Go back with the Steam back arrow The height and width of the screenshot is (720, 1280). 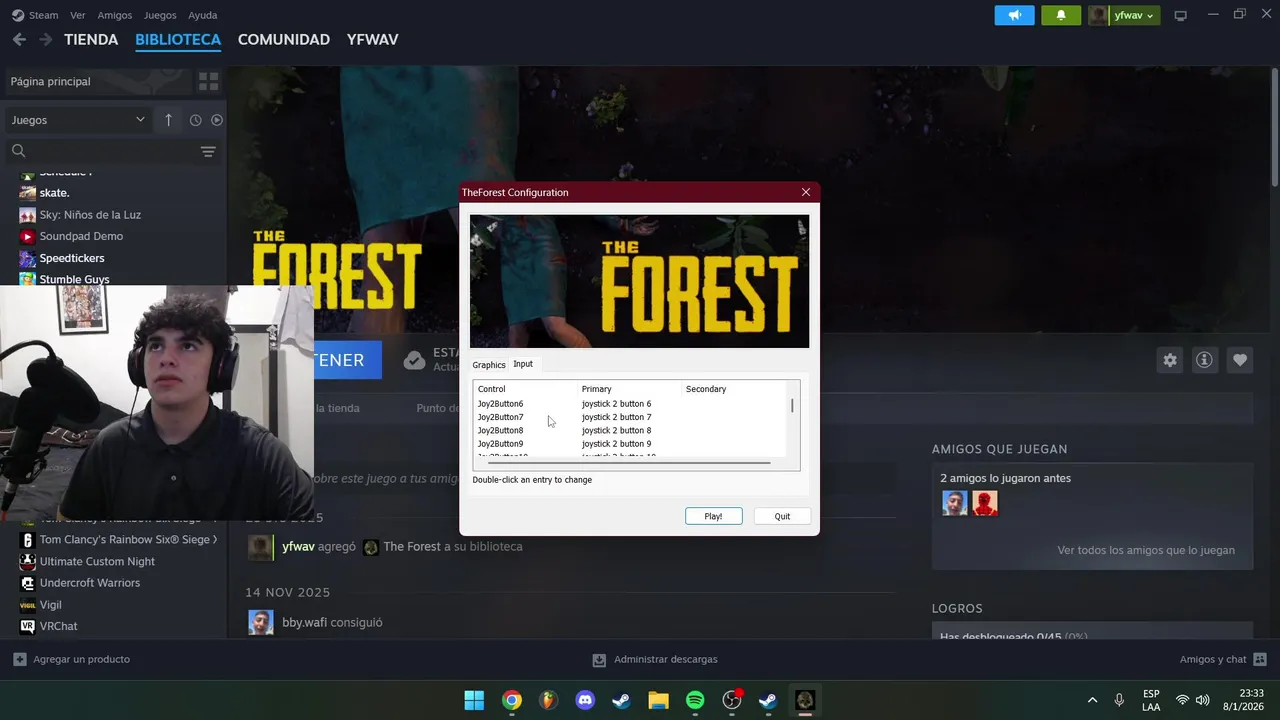[x=19, y=40]
